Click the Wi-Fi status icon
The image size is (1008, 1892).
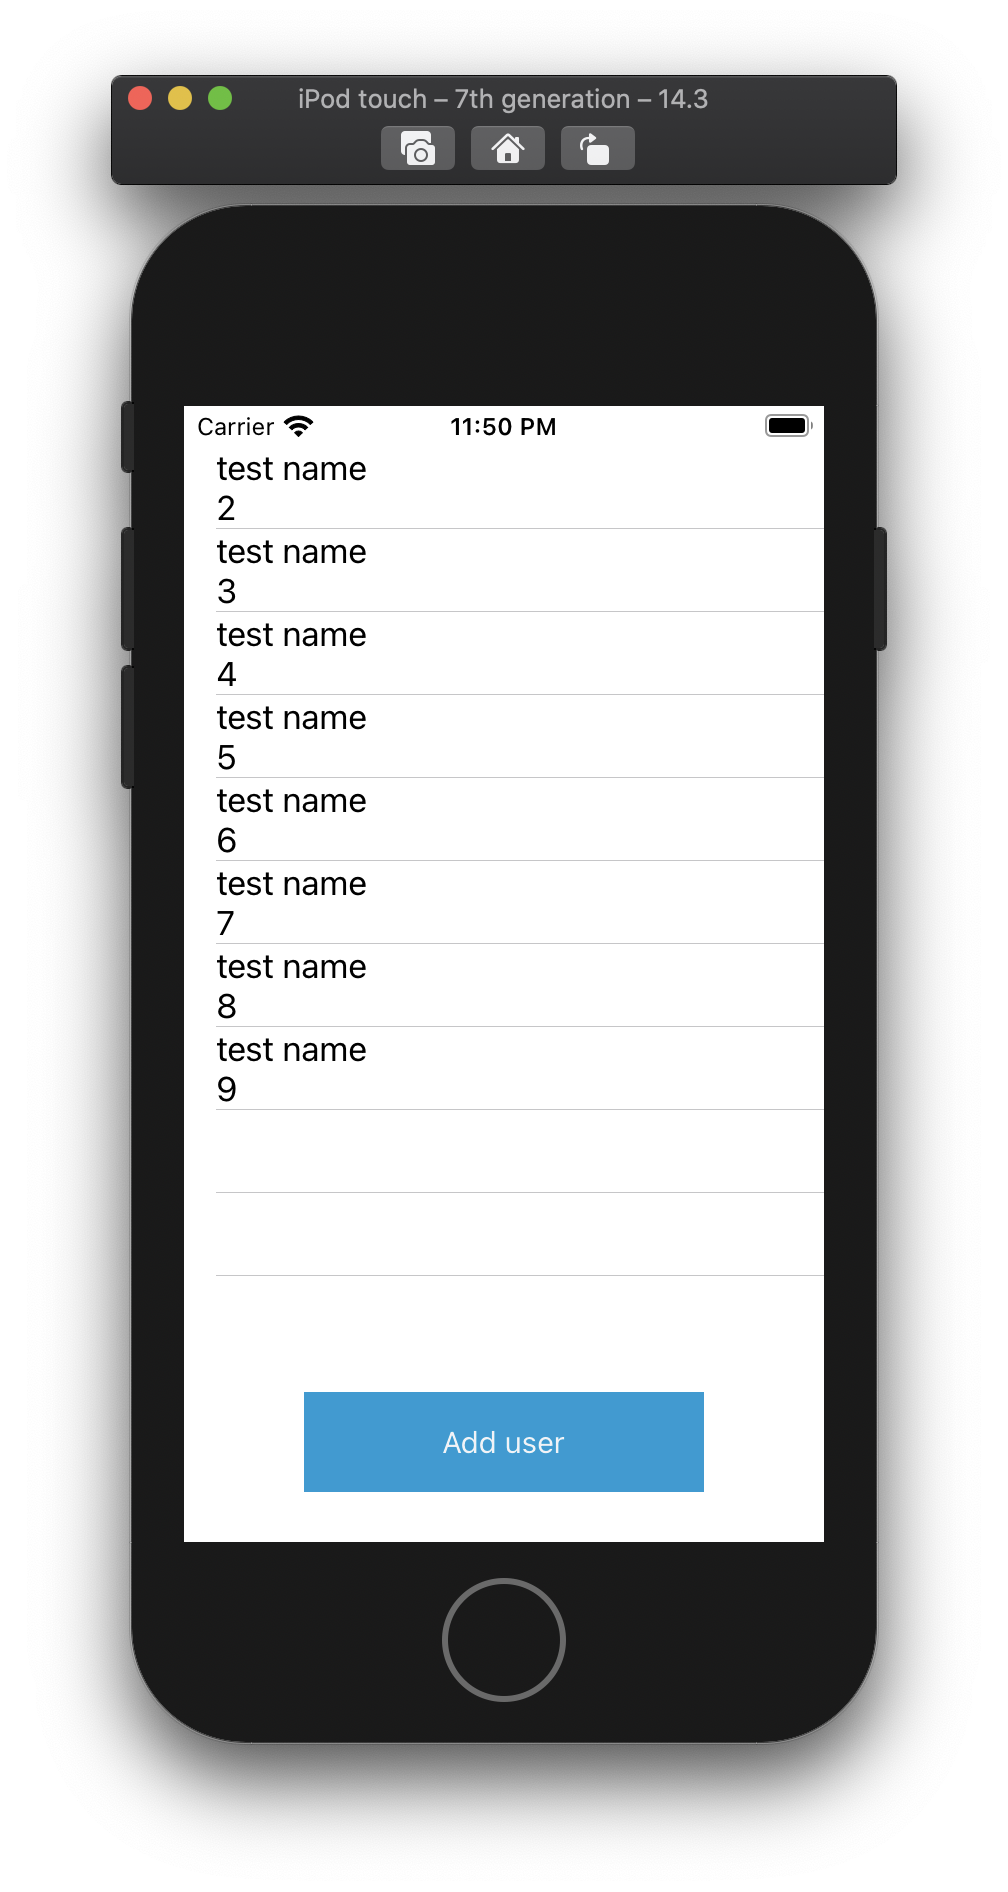(x=298, y=427)
